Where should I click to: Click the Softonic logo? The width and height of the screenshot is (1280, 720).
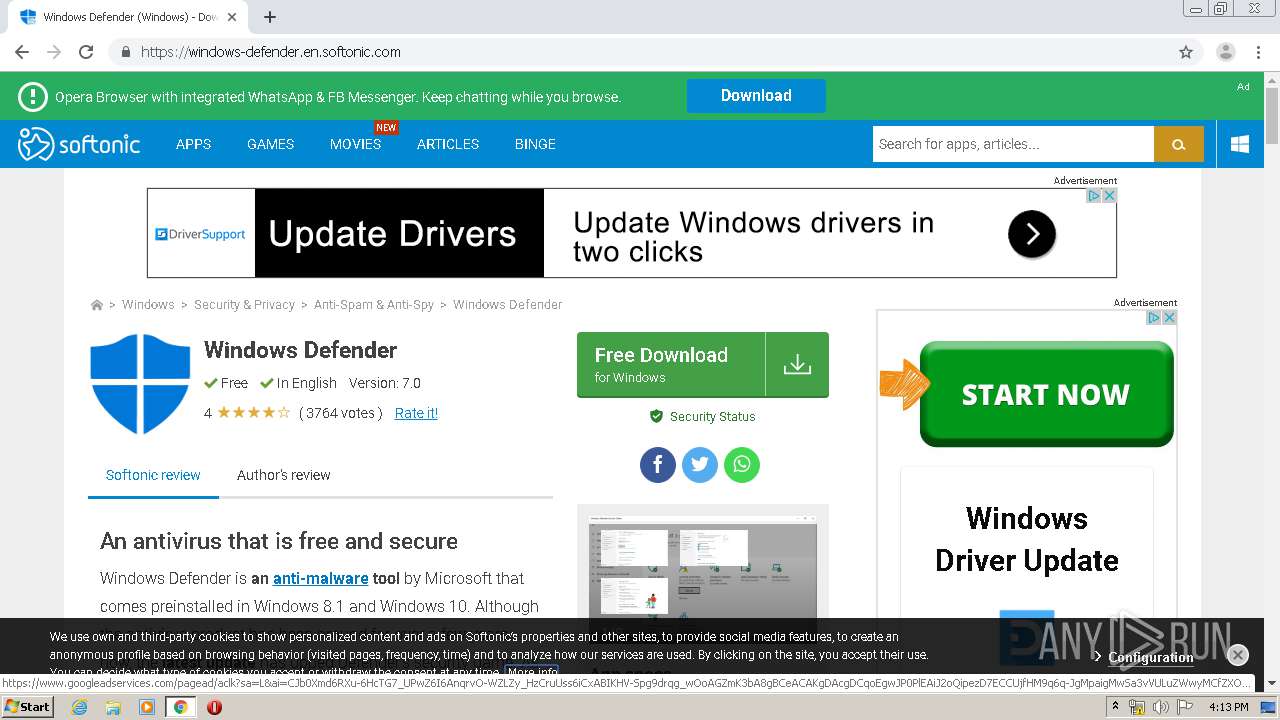click(79, 144)
